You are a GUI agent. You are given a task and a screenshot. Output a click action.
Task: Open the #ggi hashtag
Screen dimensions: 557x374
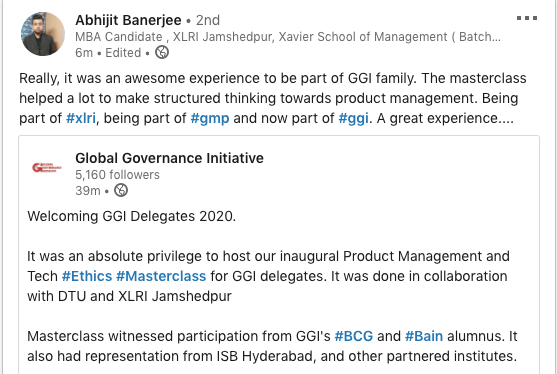coord(353,118)
